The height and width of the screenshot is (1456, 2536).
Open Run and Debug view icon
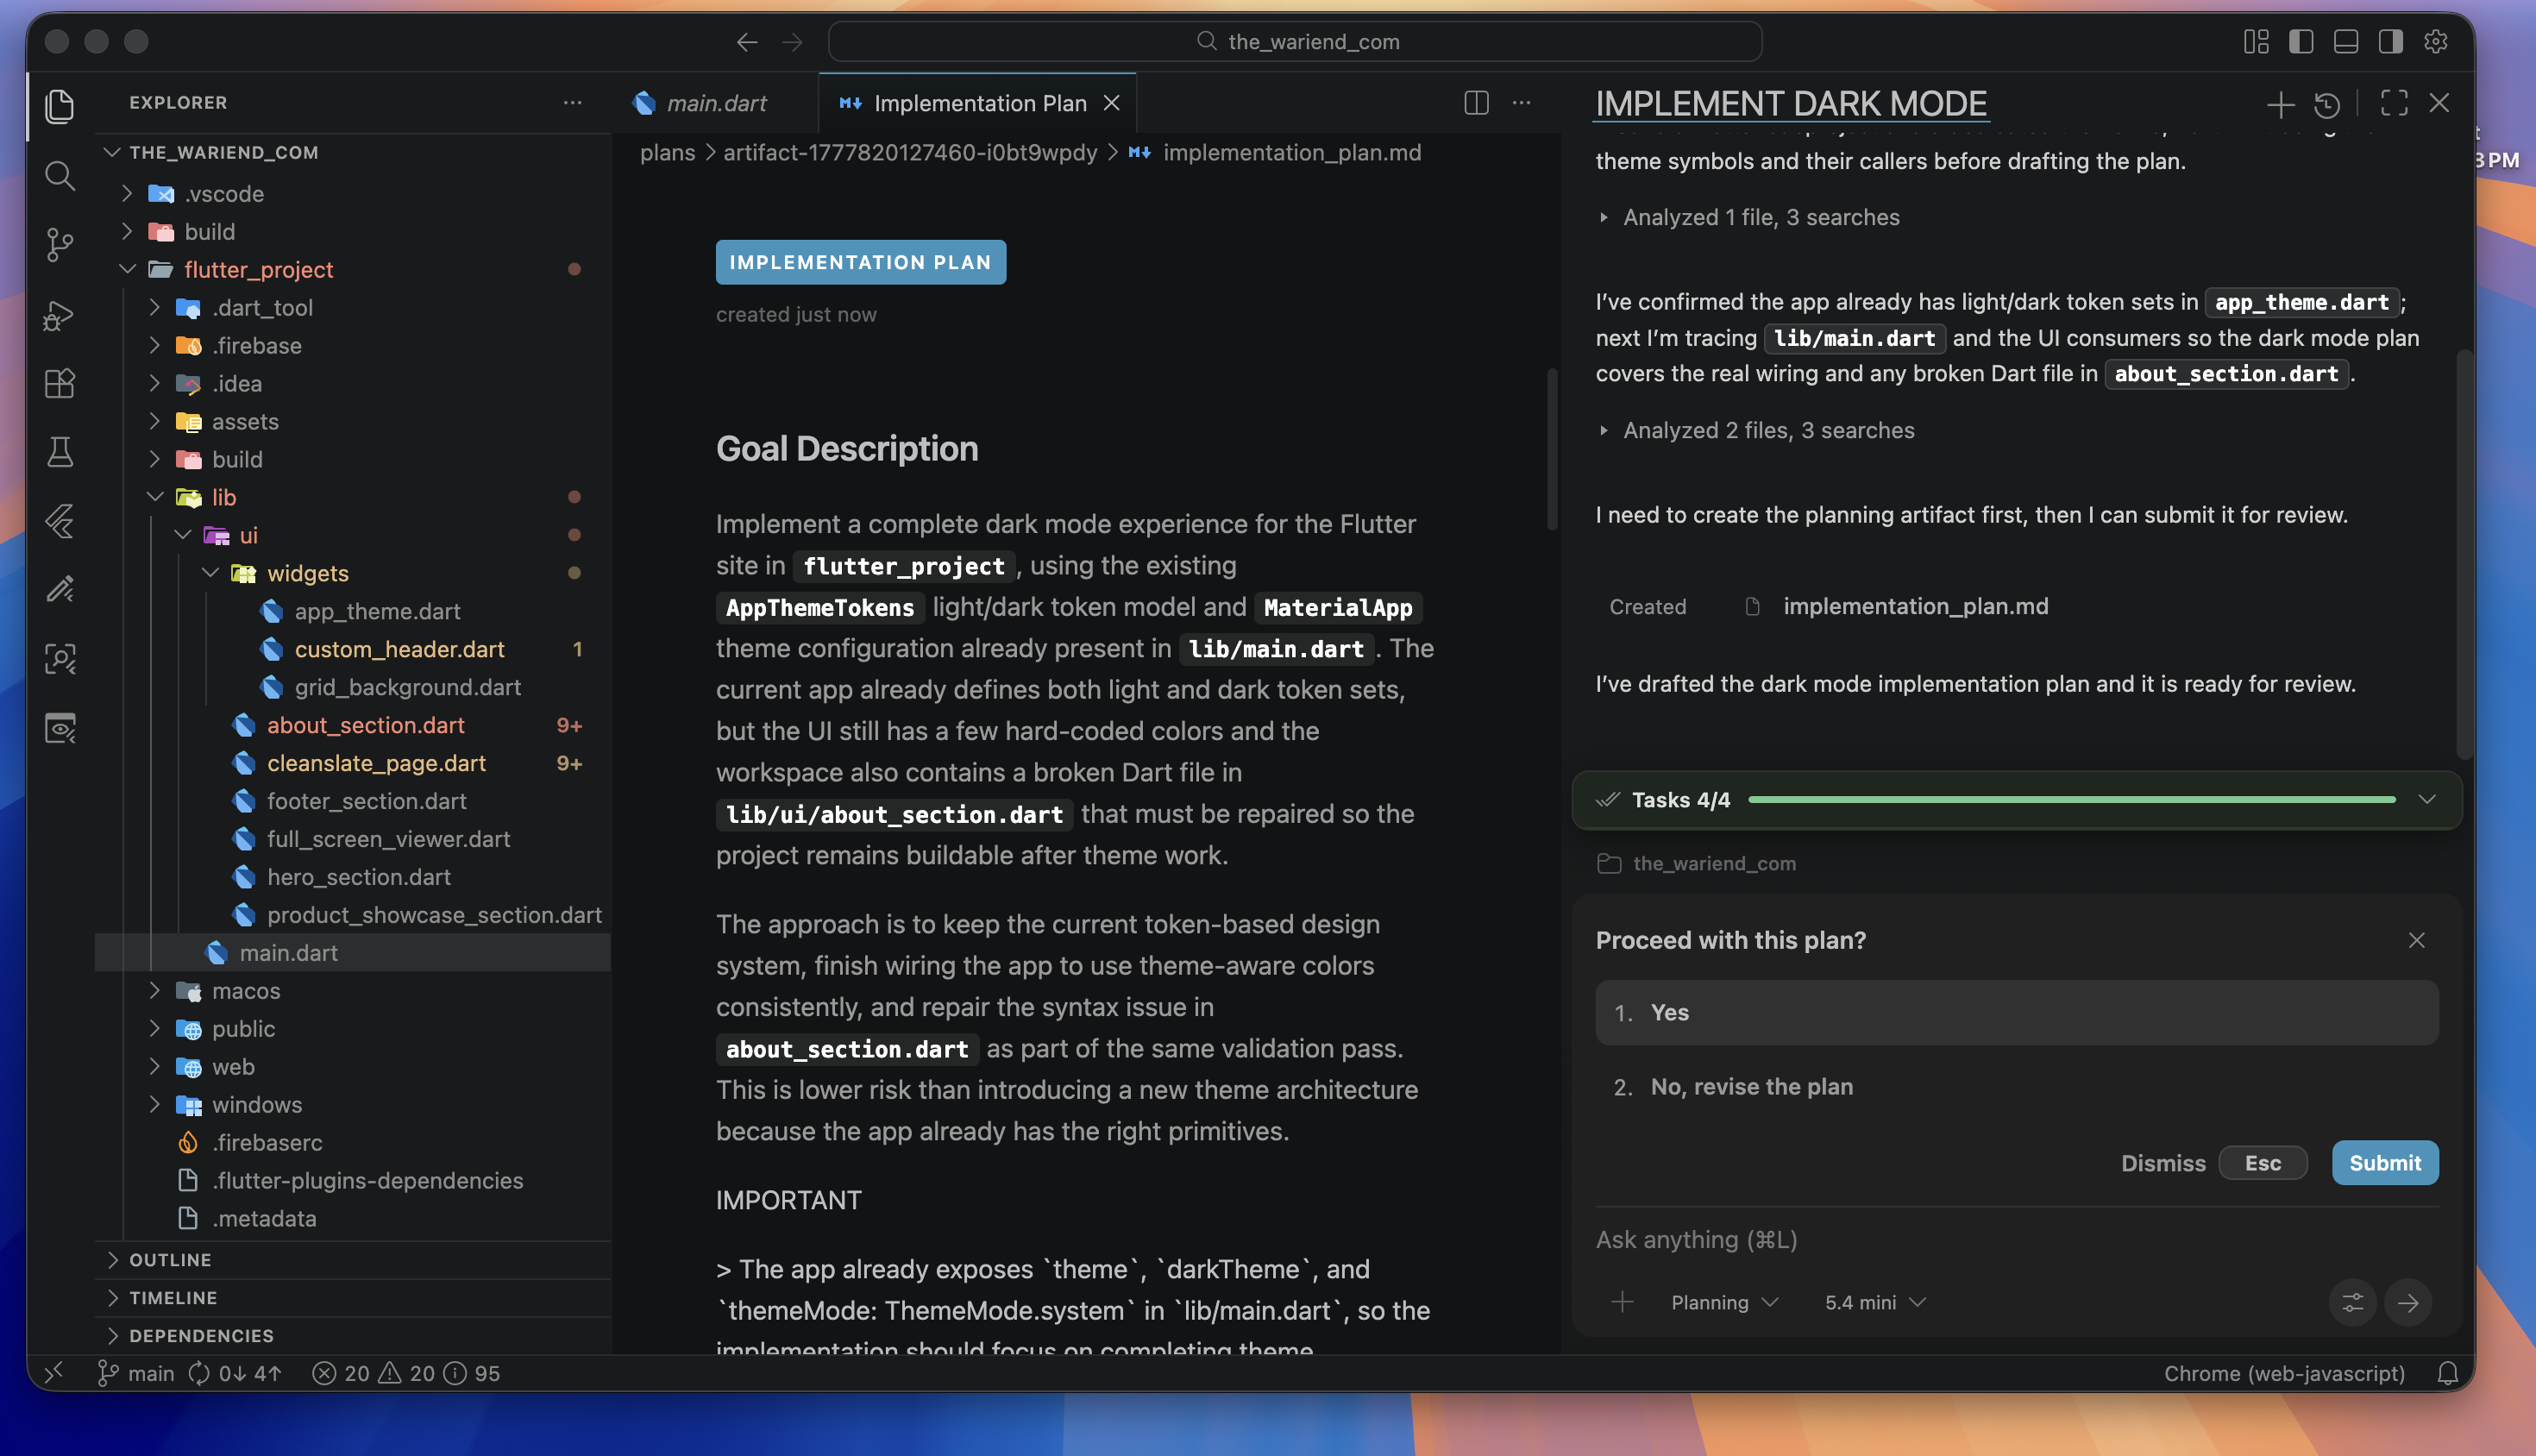(60, 315)
